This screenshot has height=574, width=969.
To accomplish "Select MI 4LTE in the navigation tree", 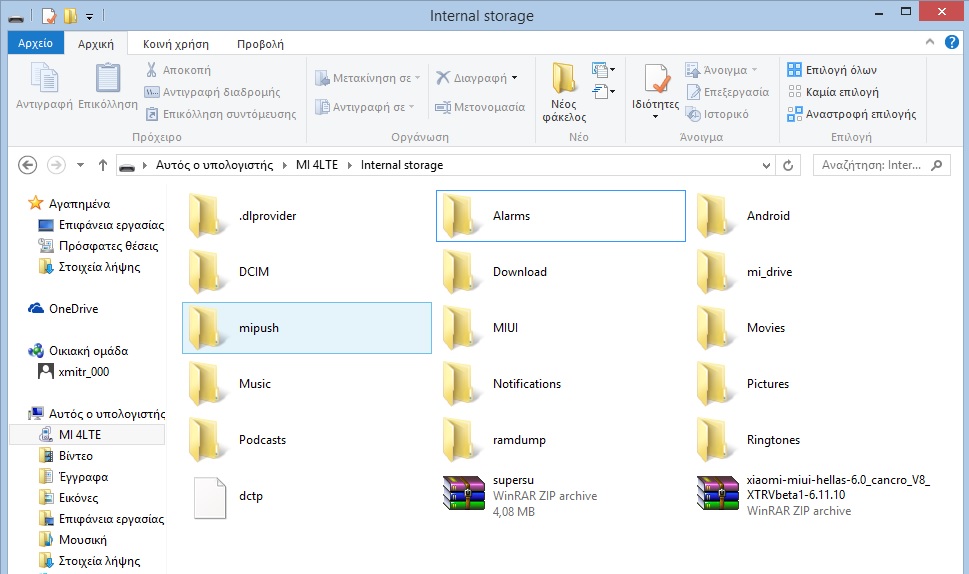I will [79, 435].
